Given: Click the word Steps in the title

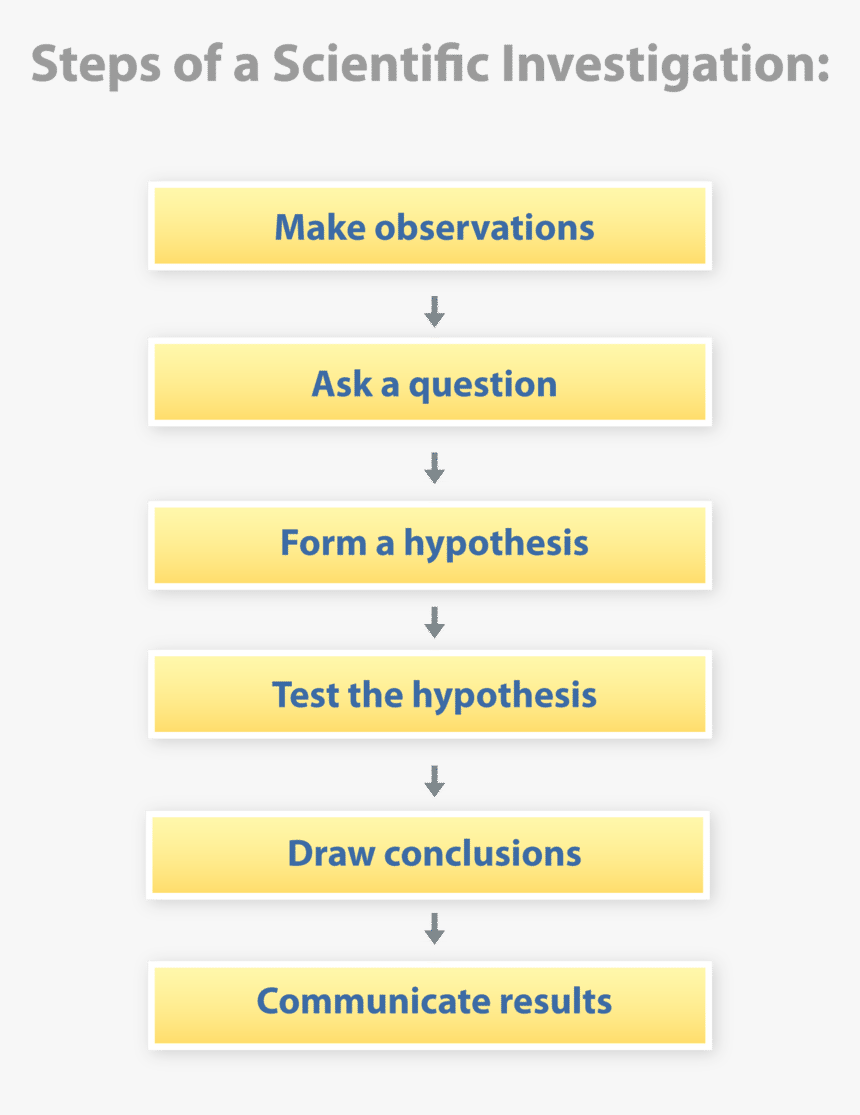Looking at the screenshot, I should pyautogui.click(x=96, y=66).
